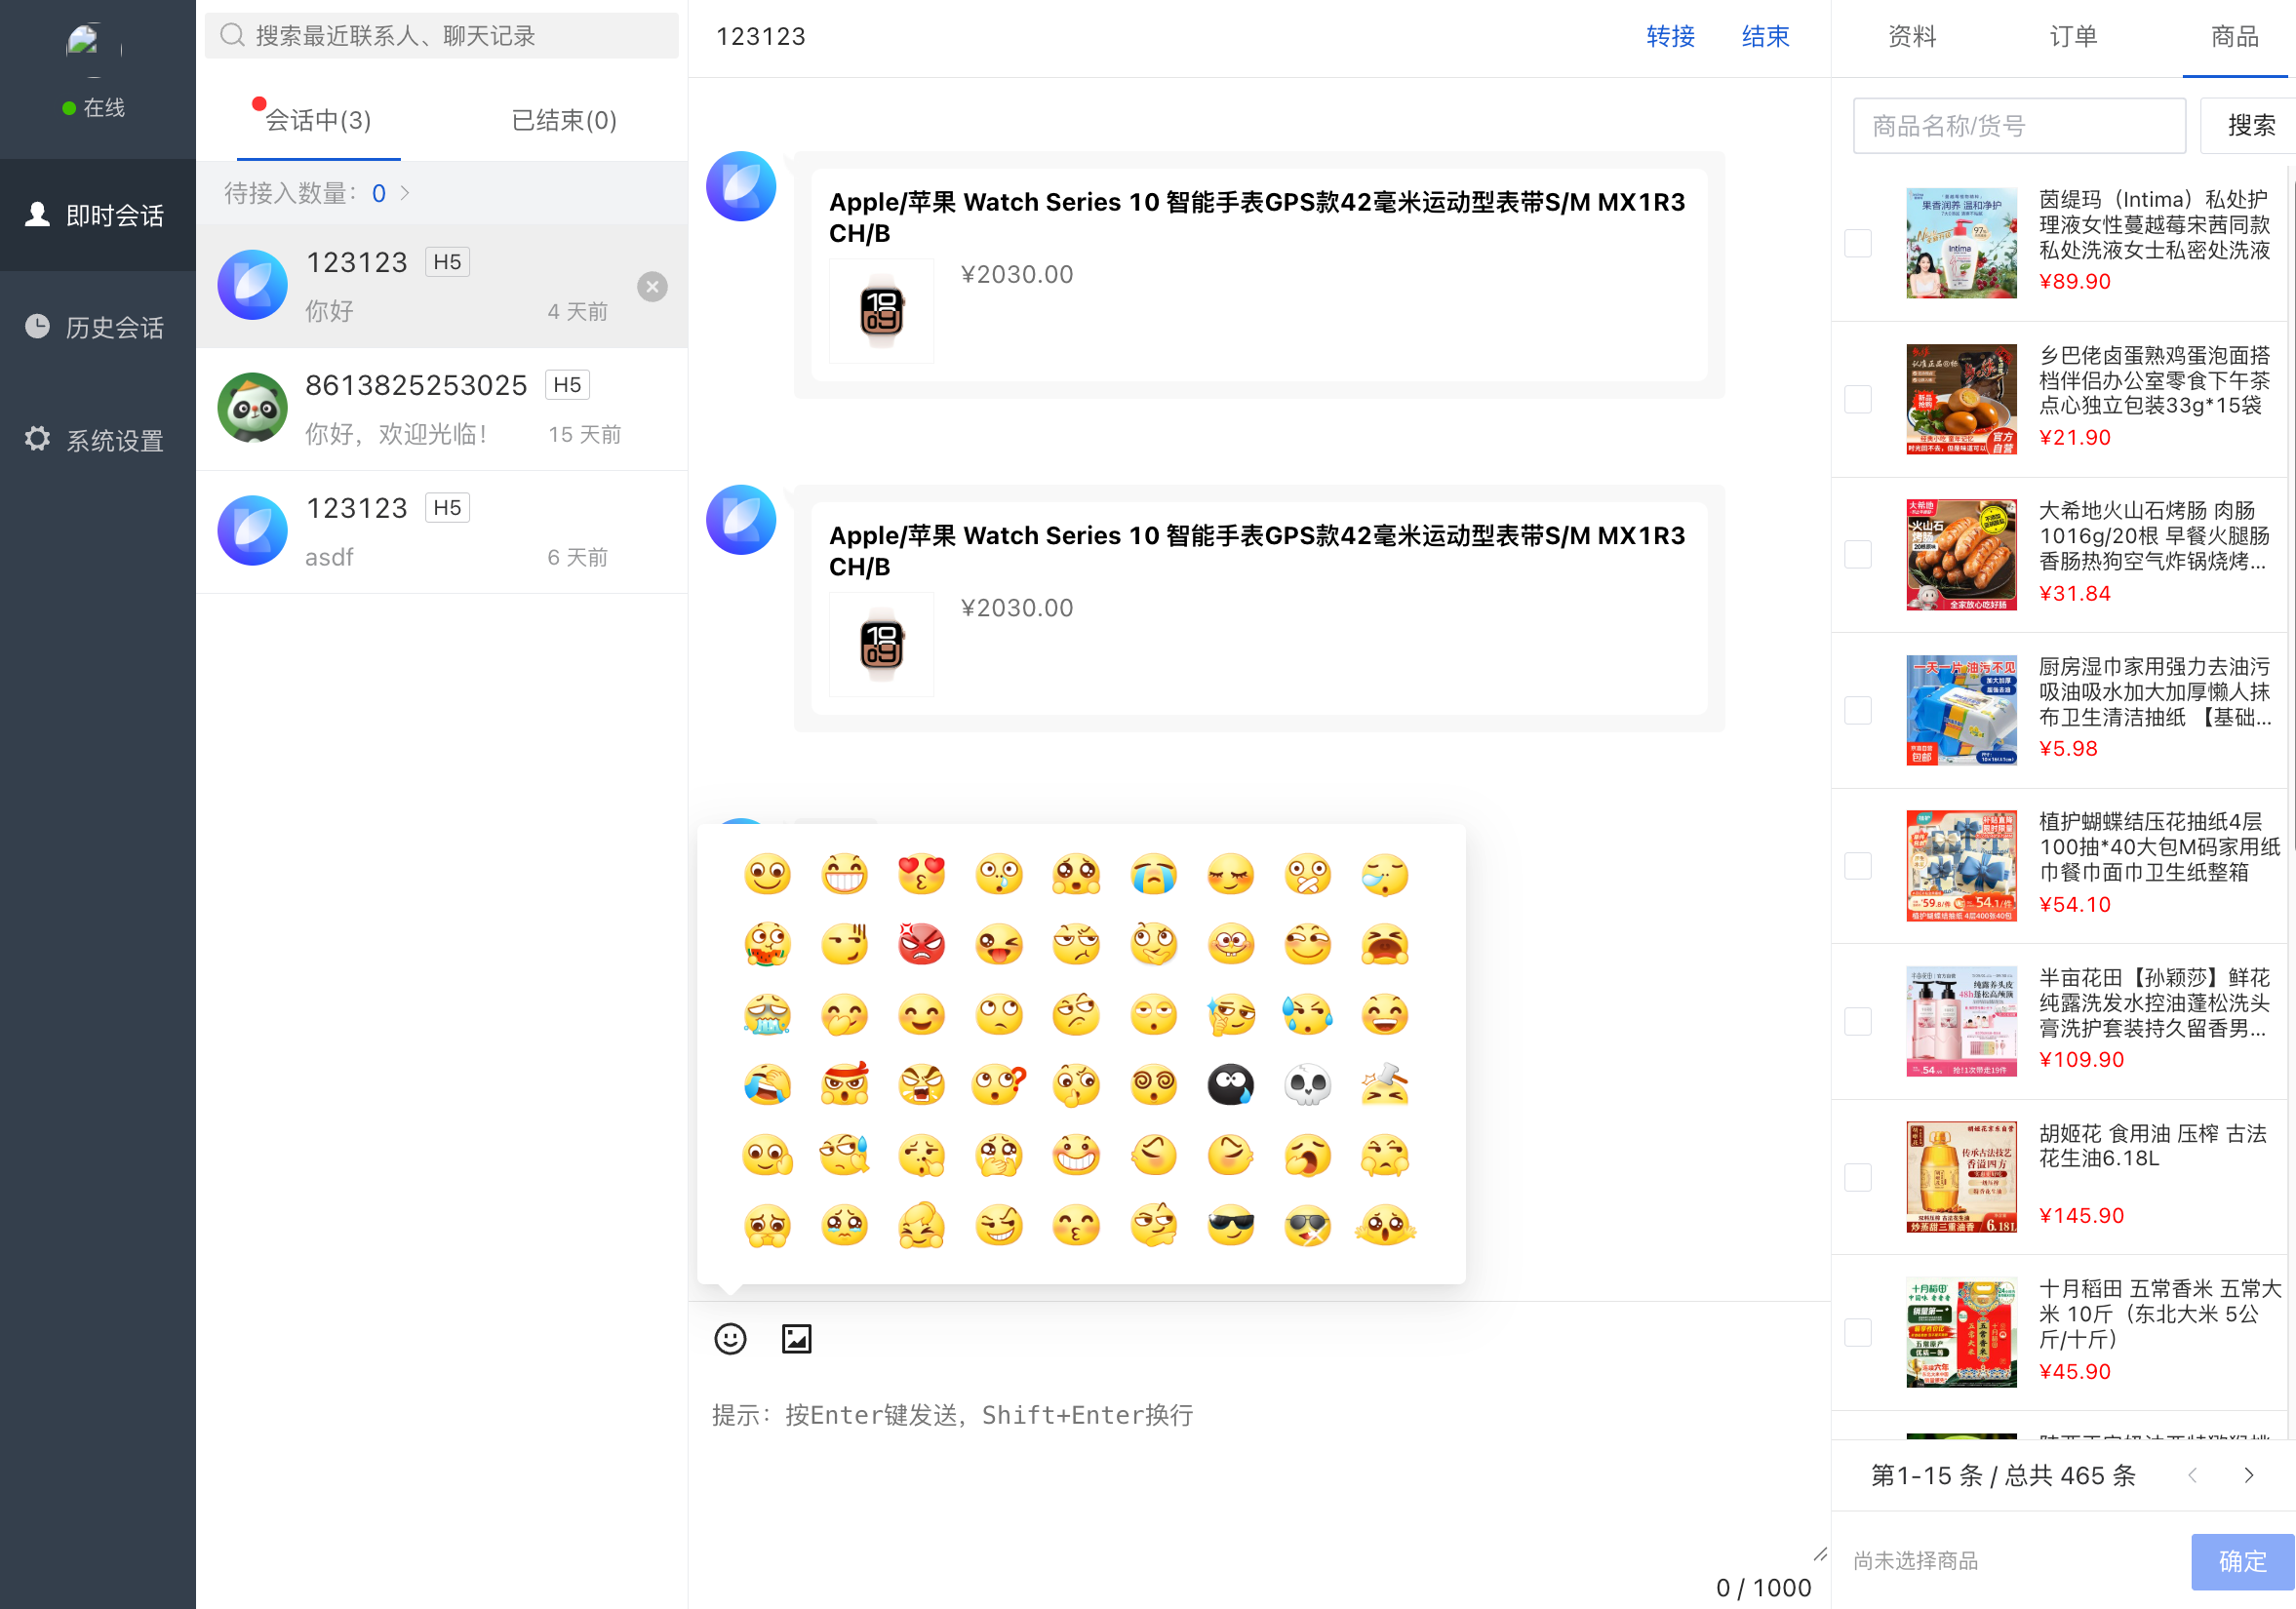Image resolution: width=2296 pixels, height=1609 pixels.
Task: Pick the heart-eyes emoji
Action: pos(921,875)
